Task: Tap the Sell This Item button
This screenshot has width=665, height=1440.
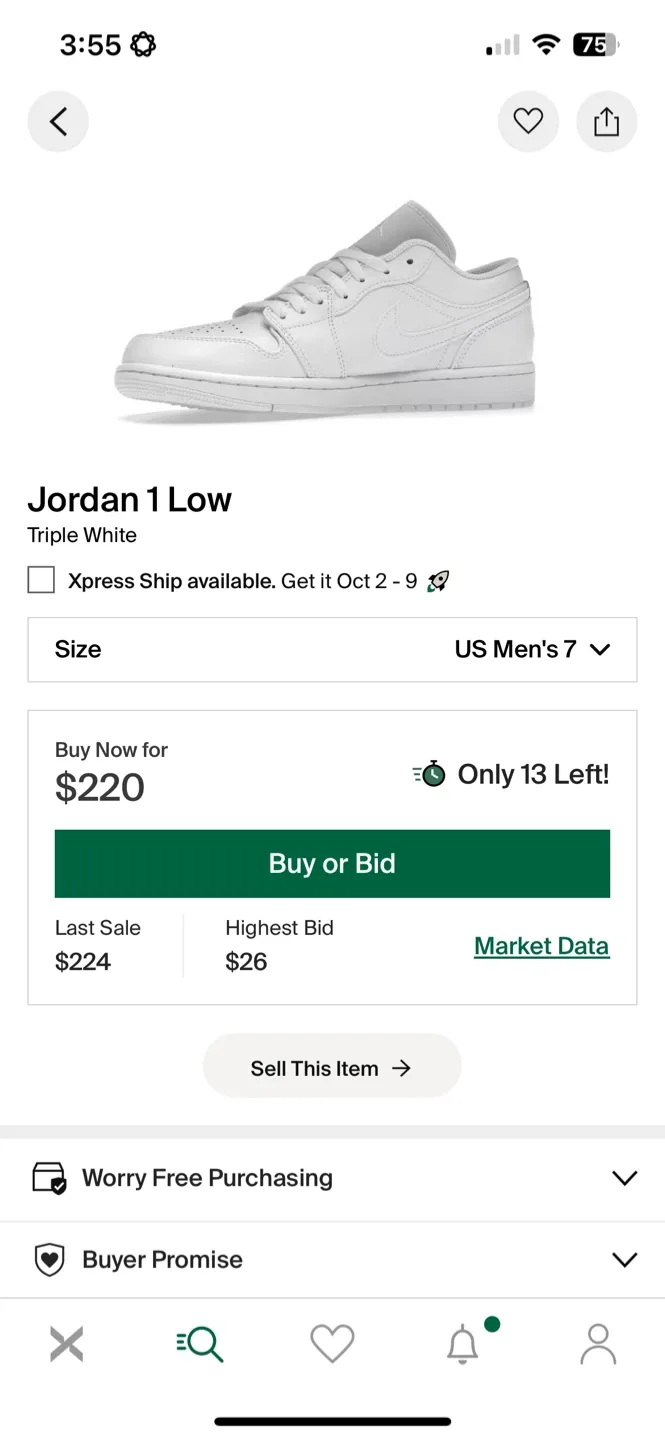Action: pyautogui.click(x=332, y=1066)
